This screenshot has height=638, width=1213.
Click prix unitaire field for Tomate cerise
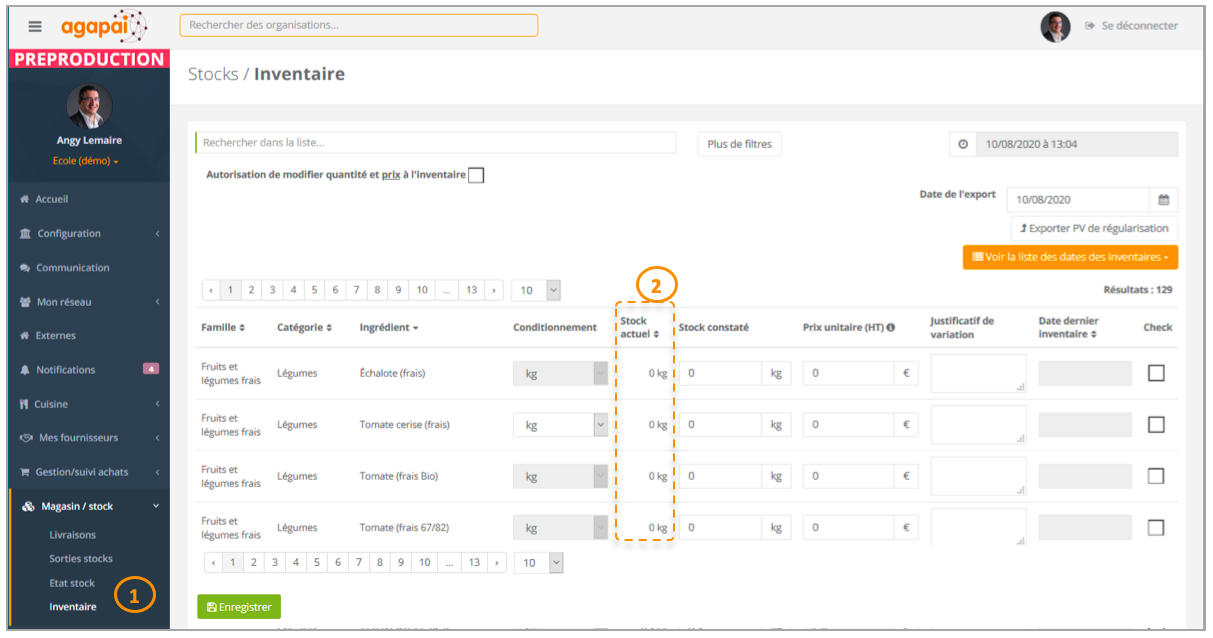click(x=848, y=424)
